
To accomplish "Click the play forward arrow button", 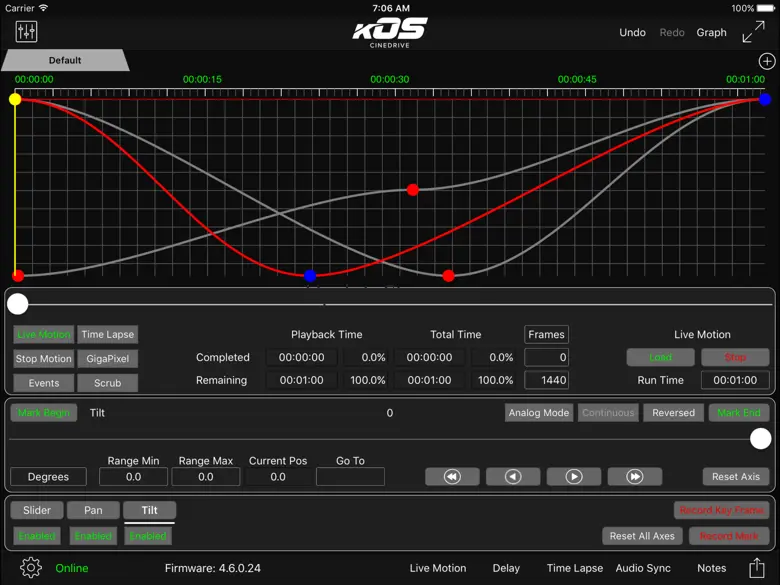I will [x=574, y=477].
